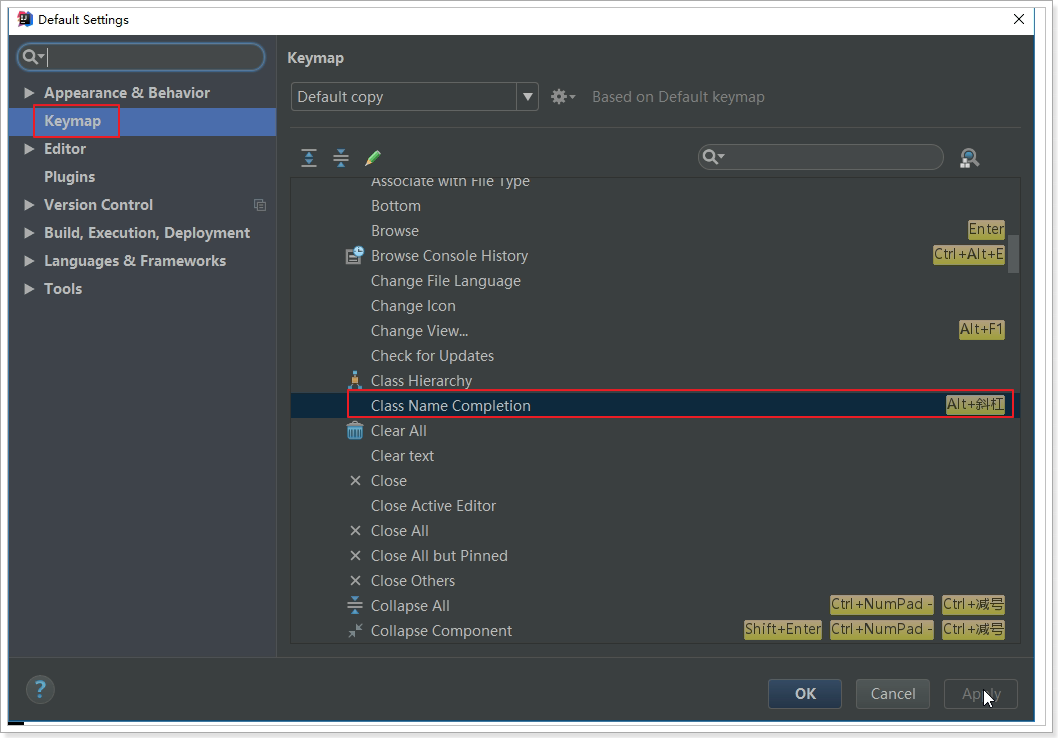Open Find Actions by Shortcut icon
Viewport: 1058px width, 738px height.
point(969,158)
